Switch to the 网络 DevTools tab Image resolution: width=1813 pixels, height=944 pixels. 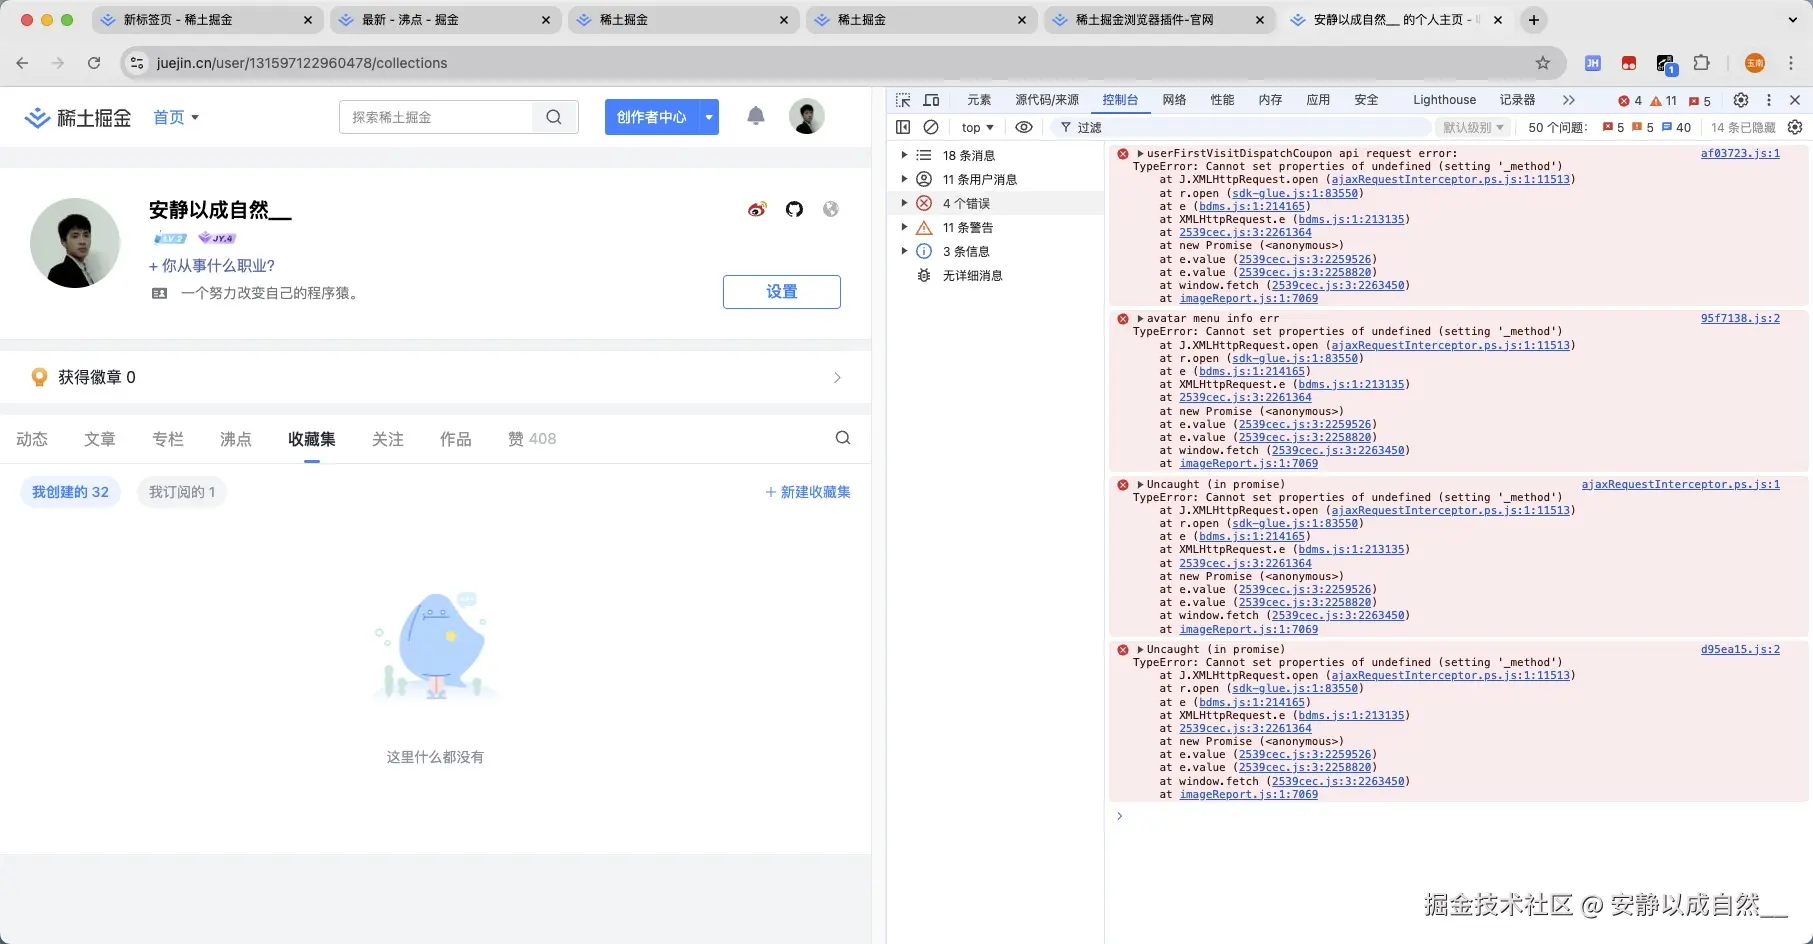(x=1174, y=100)
